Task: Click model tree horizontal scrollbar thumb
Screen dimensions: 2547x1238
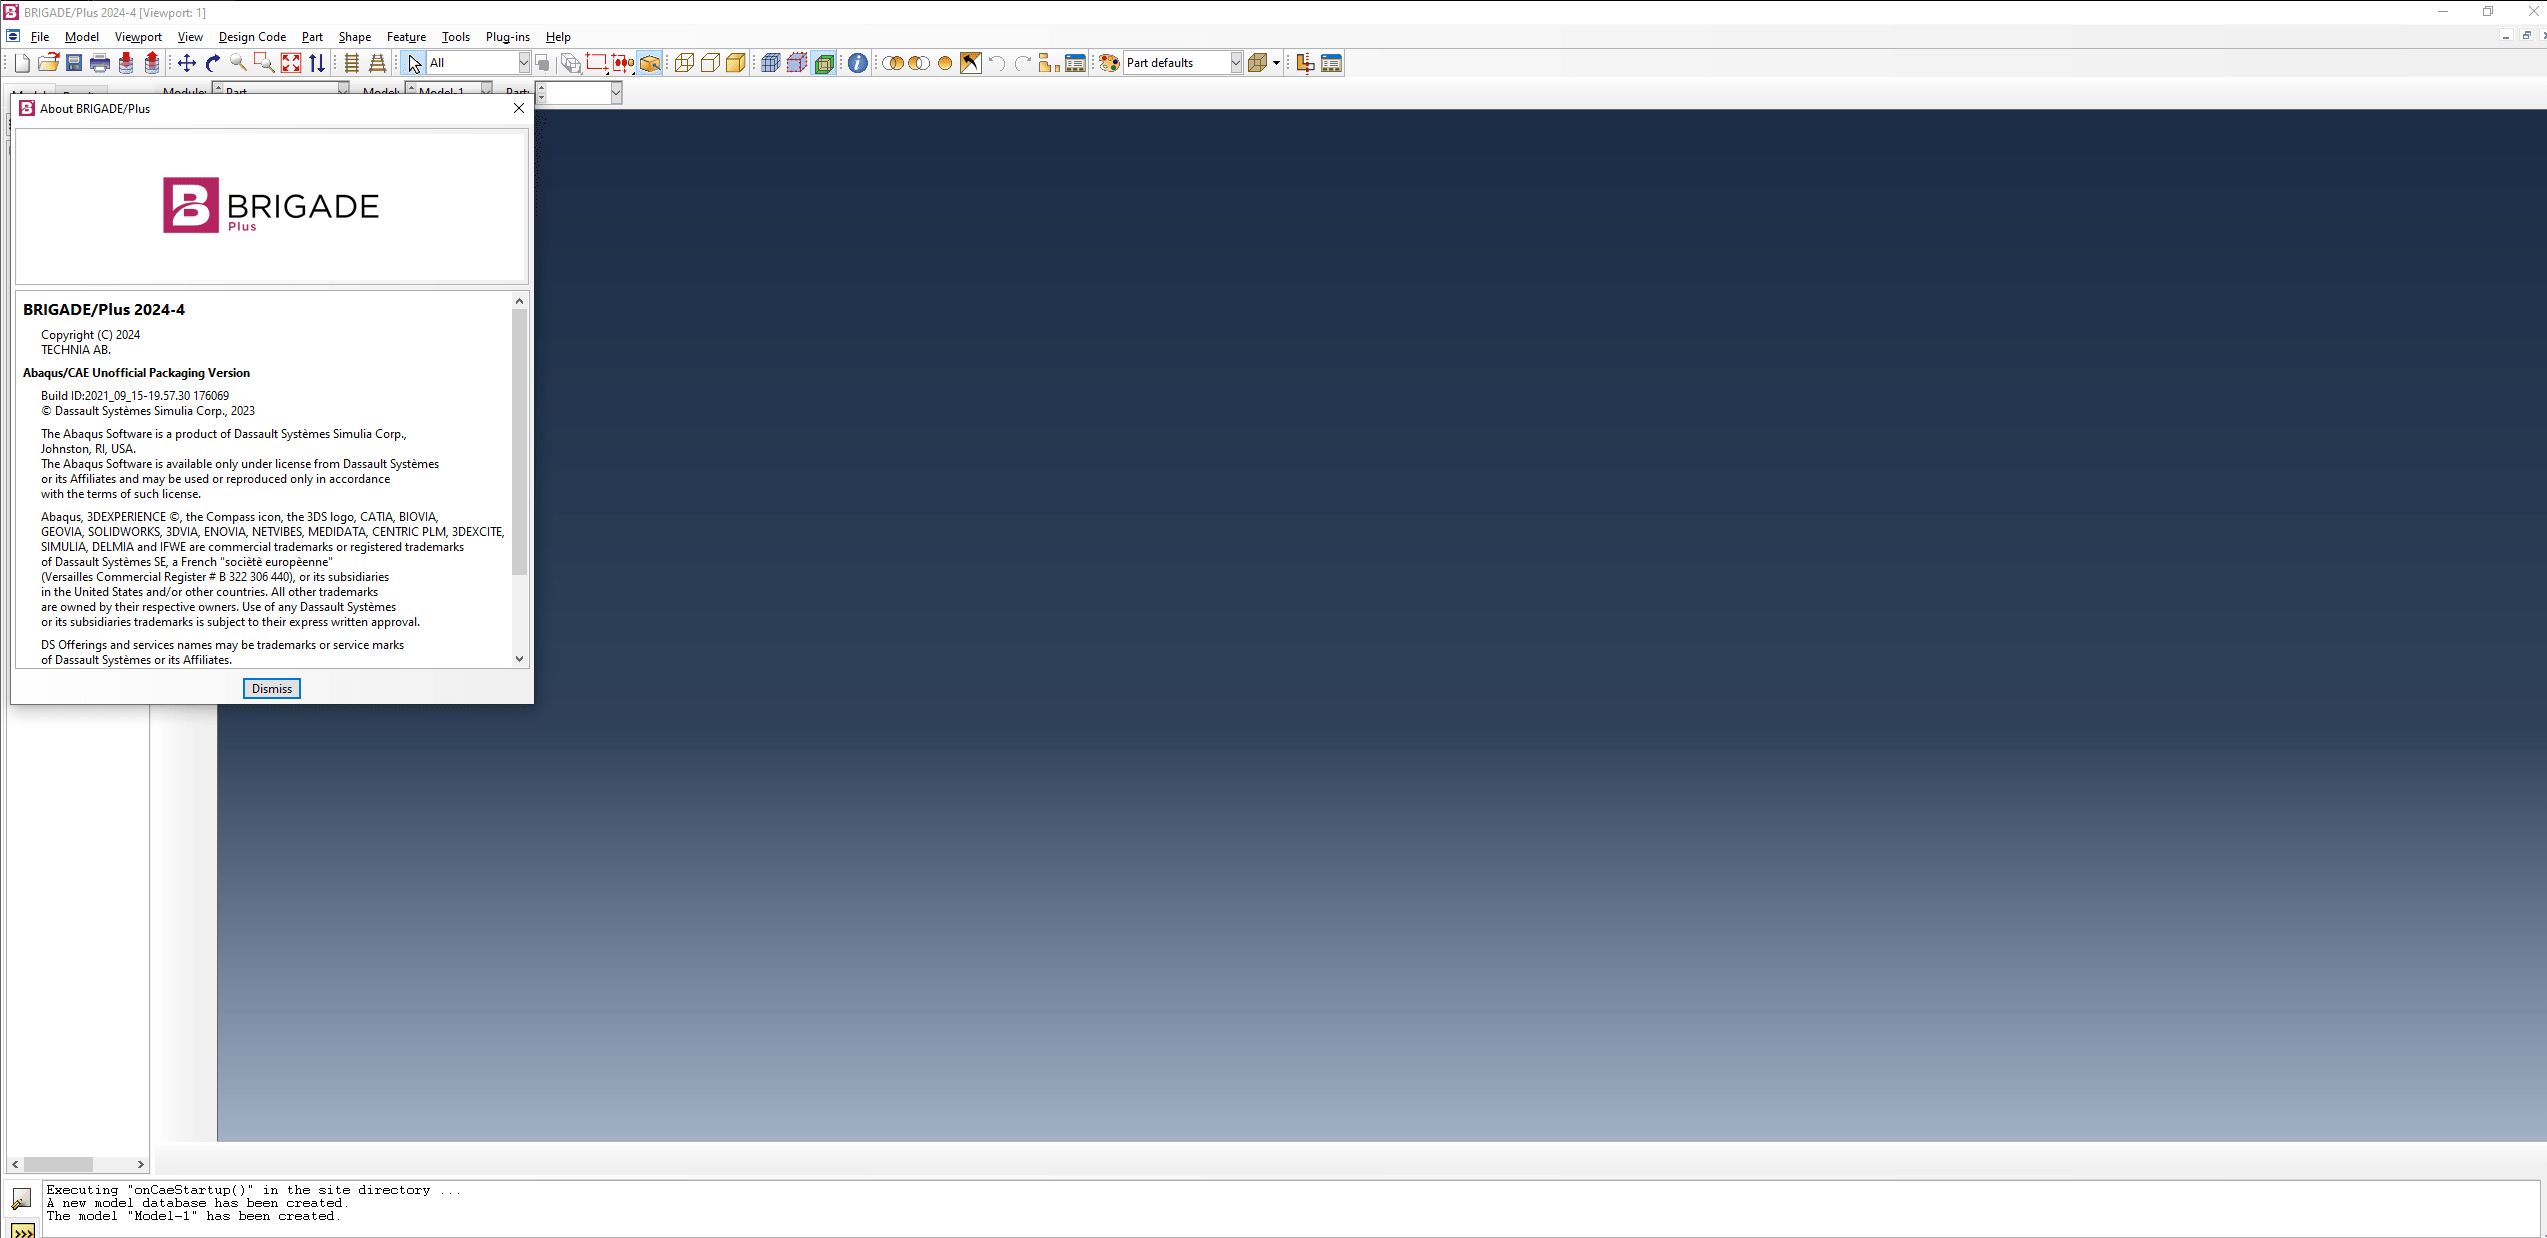Action: [58, 1164]
